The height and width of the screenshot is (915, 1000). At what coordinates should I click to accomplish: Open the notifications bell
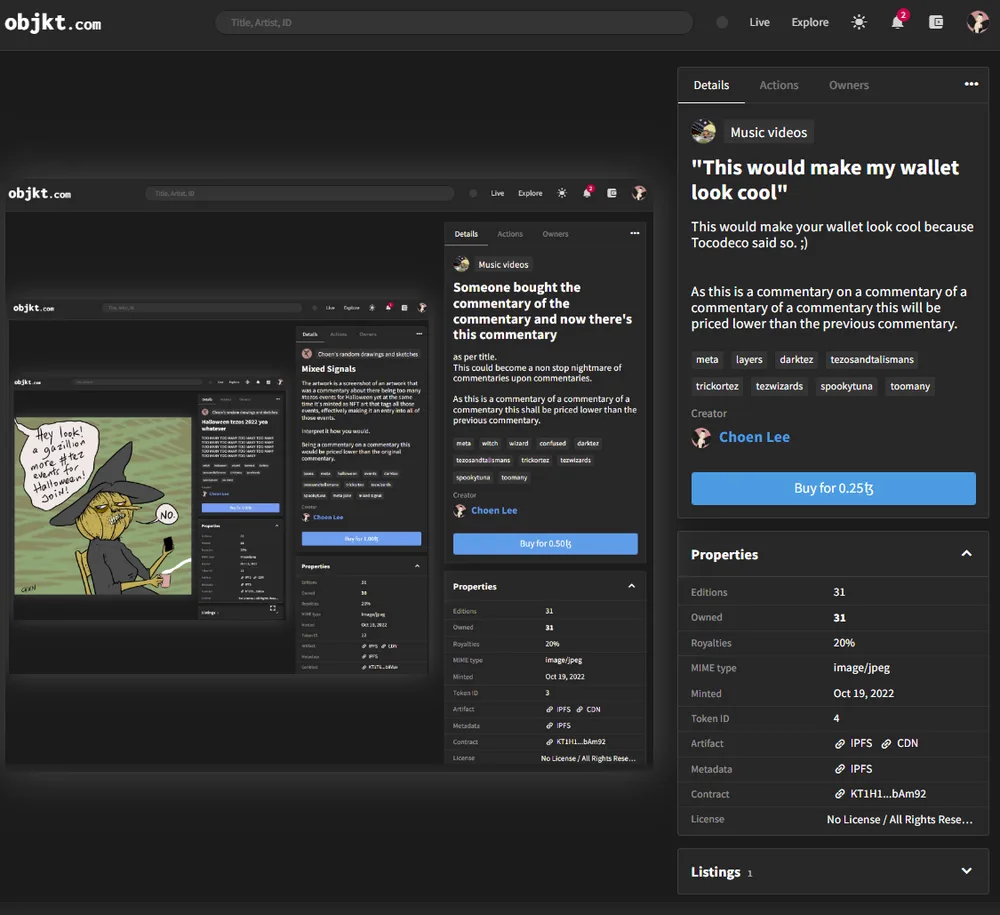point(897,22)
